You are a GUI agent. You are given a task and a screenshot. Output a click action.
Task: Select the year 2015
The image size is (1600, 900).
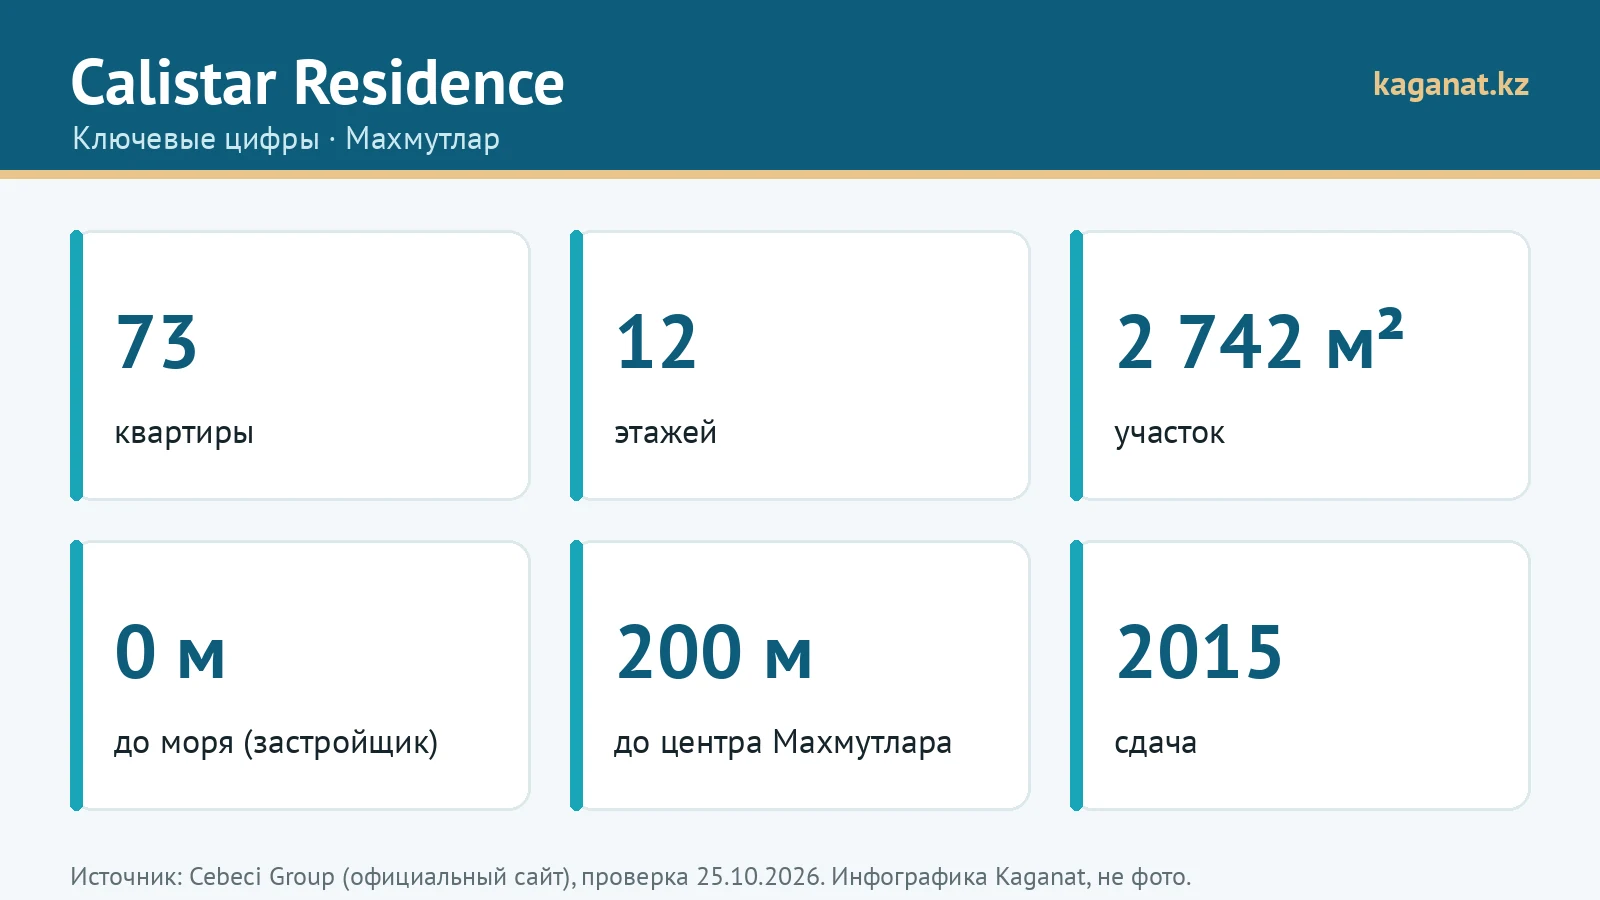(x=1199, y=652)
